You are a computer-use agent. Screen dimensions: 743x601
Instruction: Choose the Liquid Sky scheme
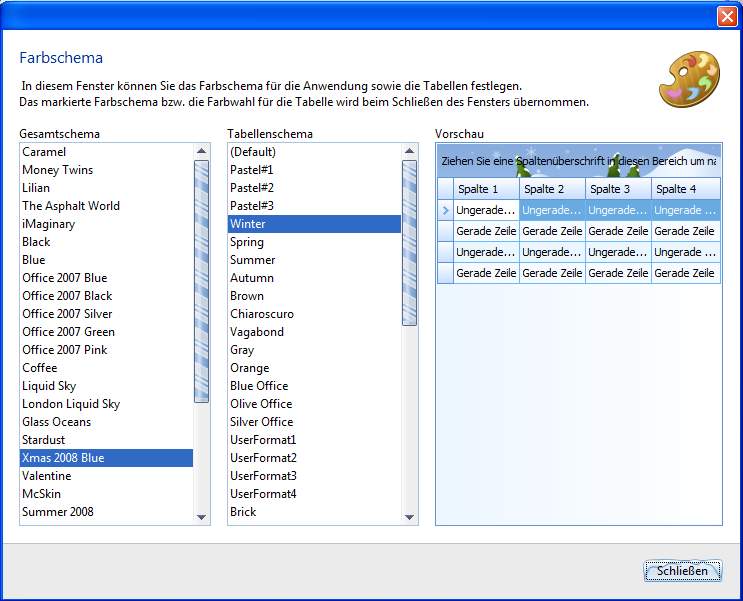coord(107,386)
